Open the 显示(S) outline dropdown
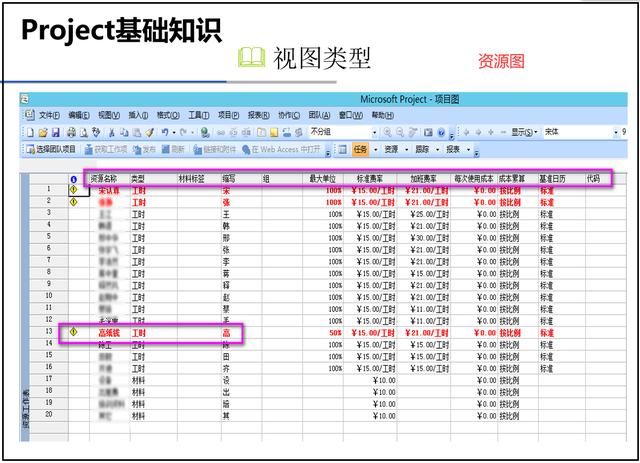 (525, 132)
